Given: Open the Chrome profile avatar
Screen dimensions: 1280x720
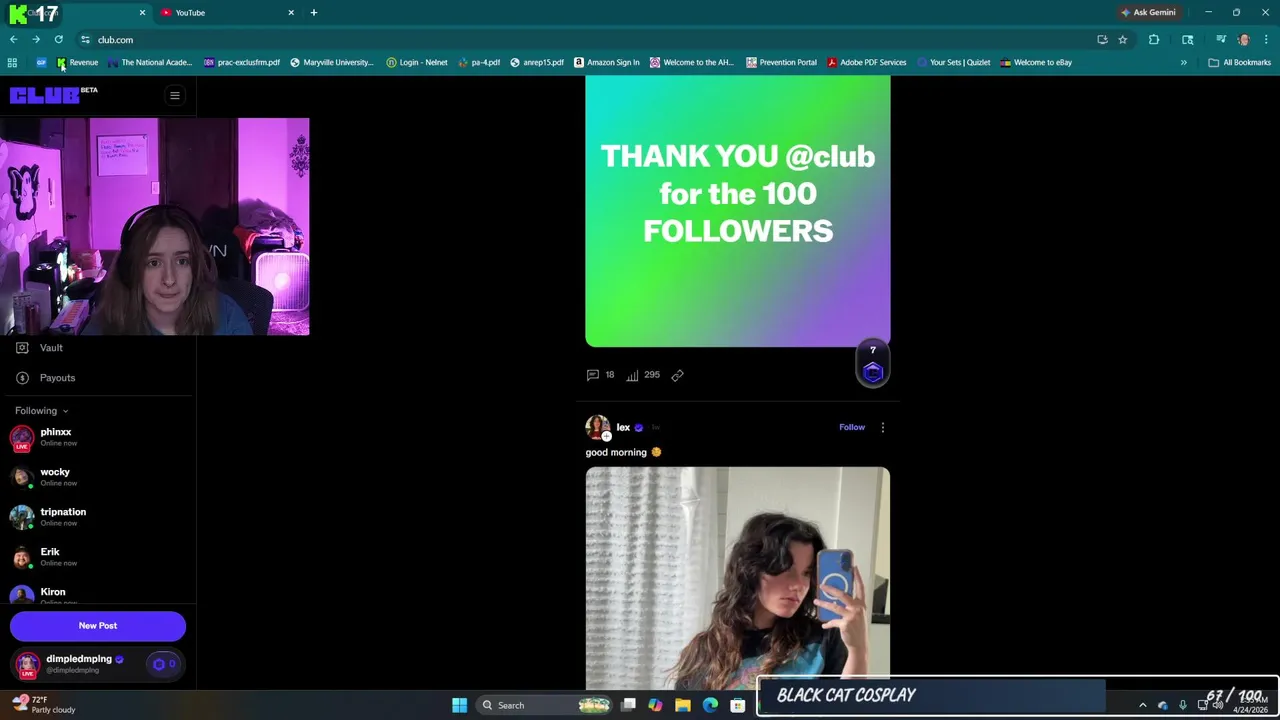Looking at the screenshot, I should (1244, 40).
